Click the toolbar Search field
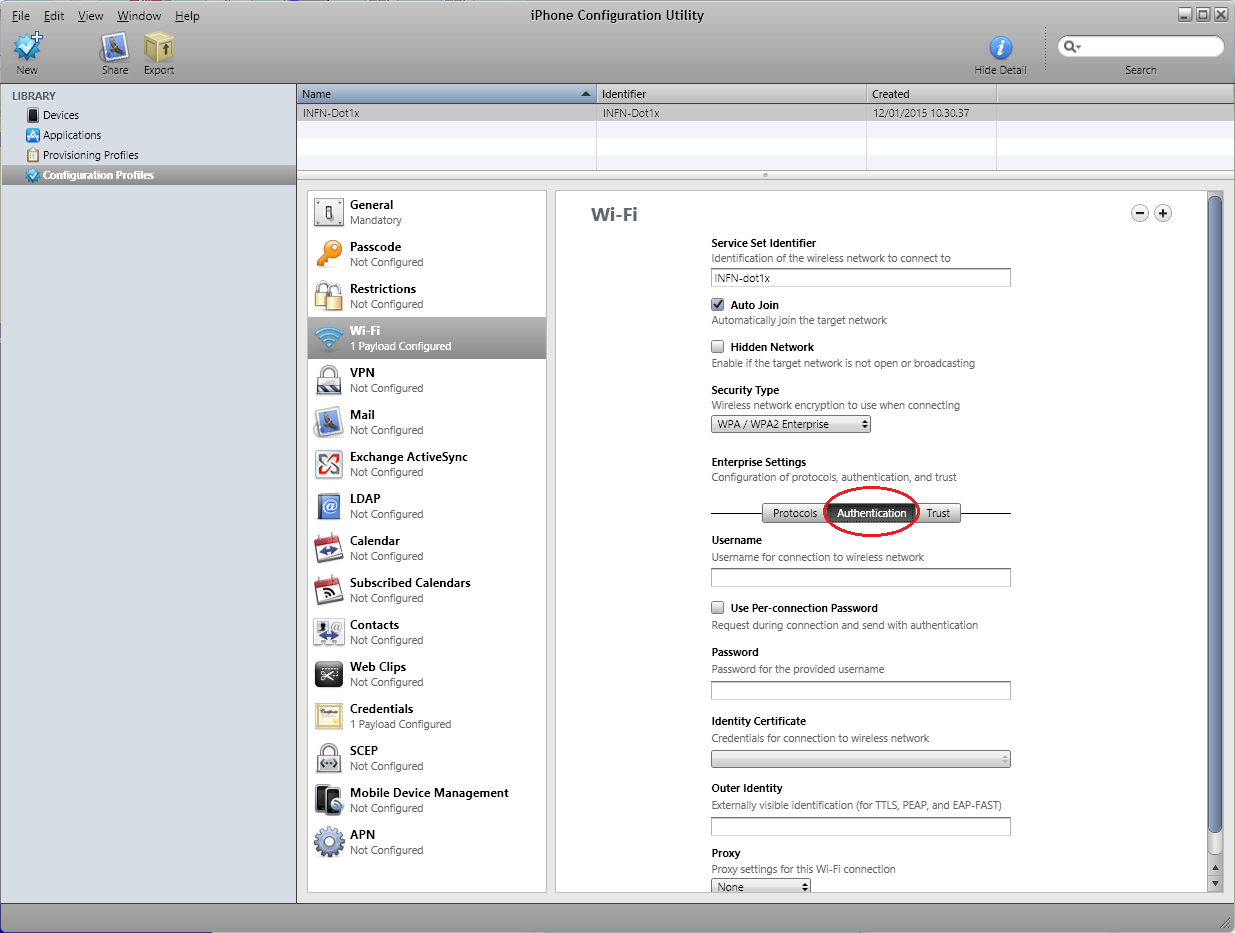The image size is (1235, 933). click(x=1141, y=47)
